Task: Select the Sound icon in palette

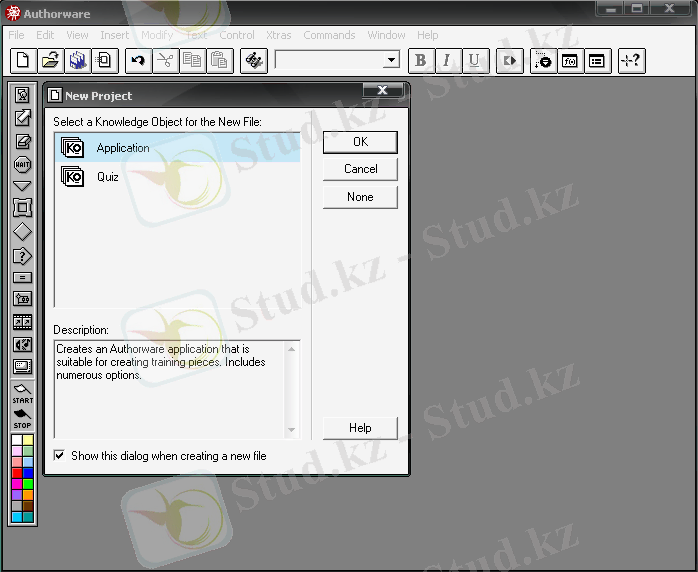Action: pos(22,345)
